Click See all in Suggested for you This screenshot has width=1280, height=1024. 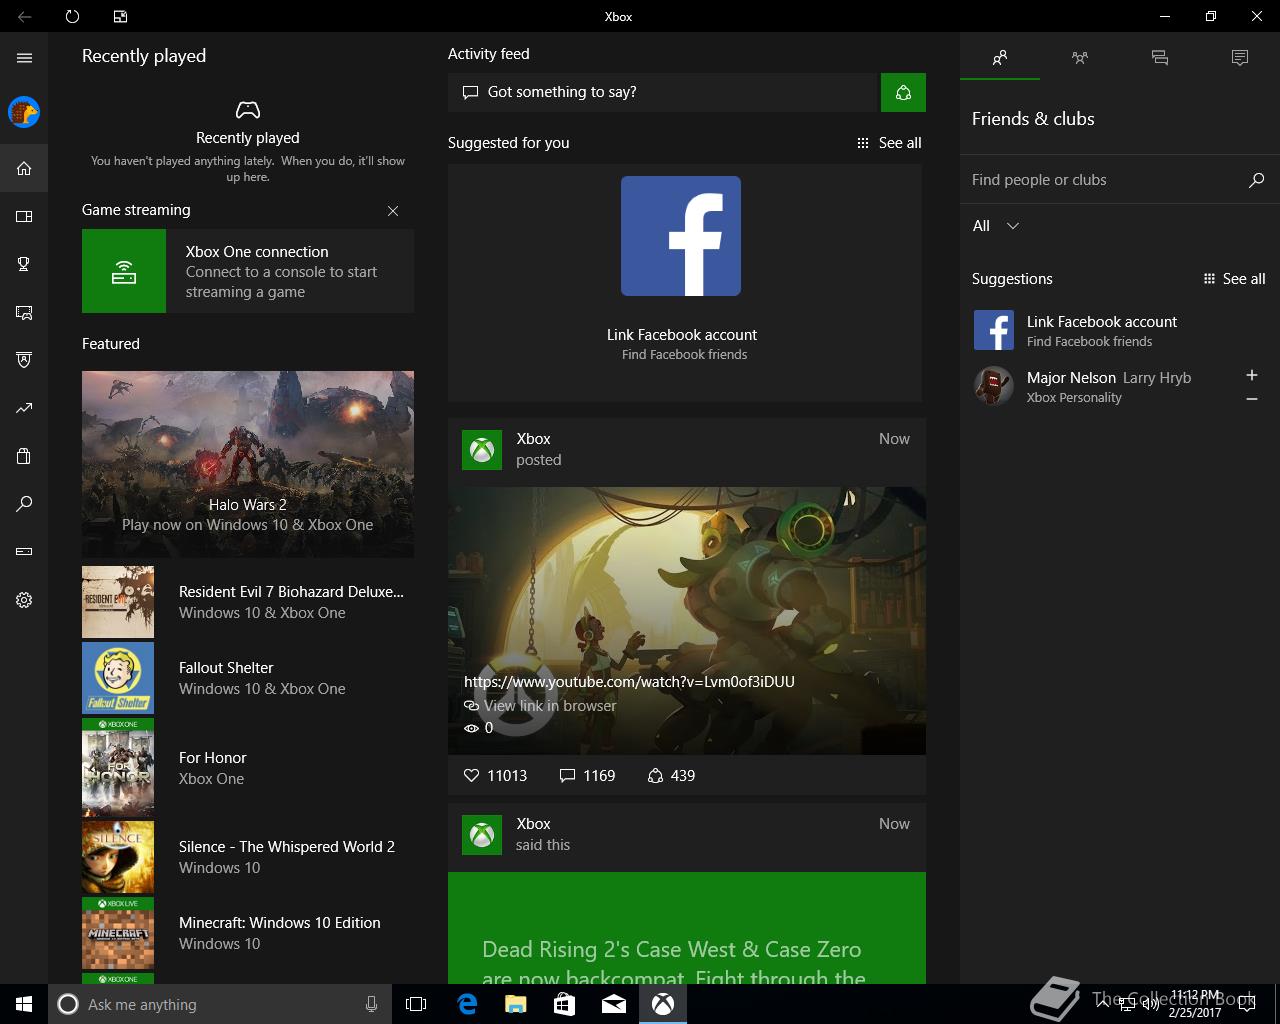[889, 143]
